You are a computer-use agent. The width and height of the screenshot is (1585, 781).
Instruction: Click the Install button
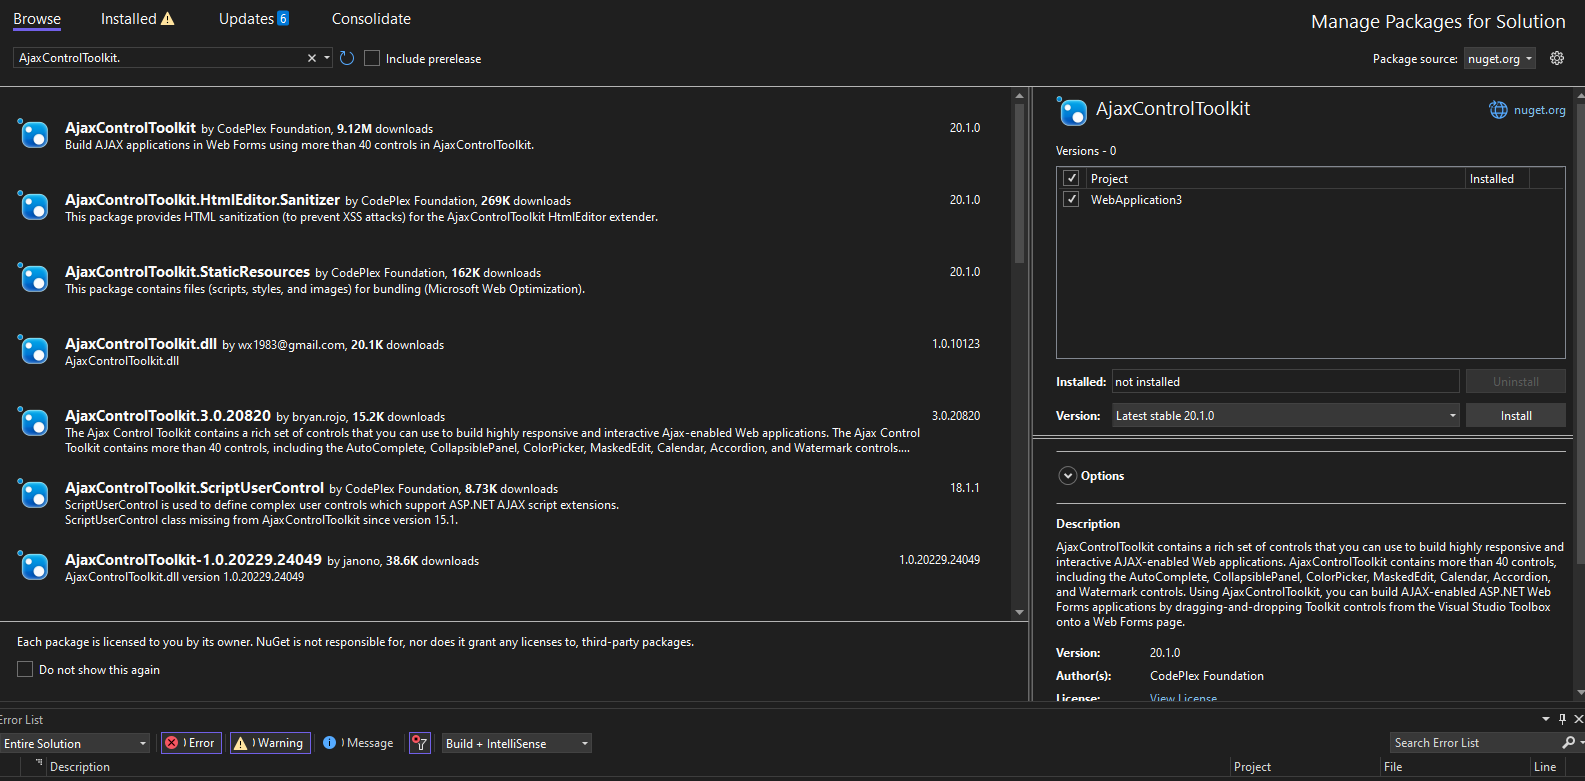pos(1515,415)
